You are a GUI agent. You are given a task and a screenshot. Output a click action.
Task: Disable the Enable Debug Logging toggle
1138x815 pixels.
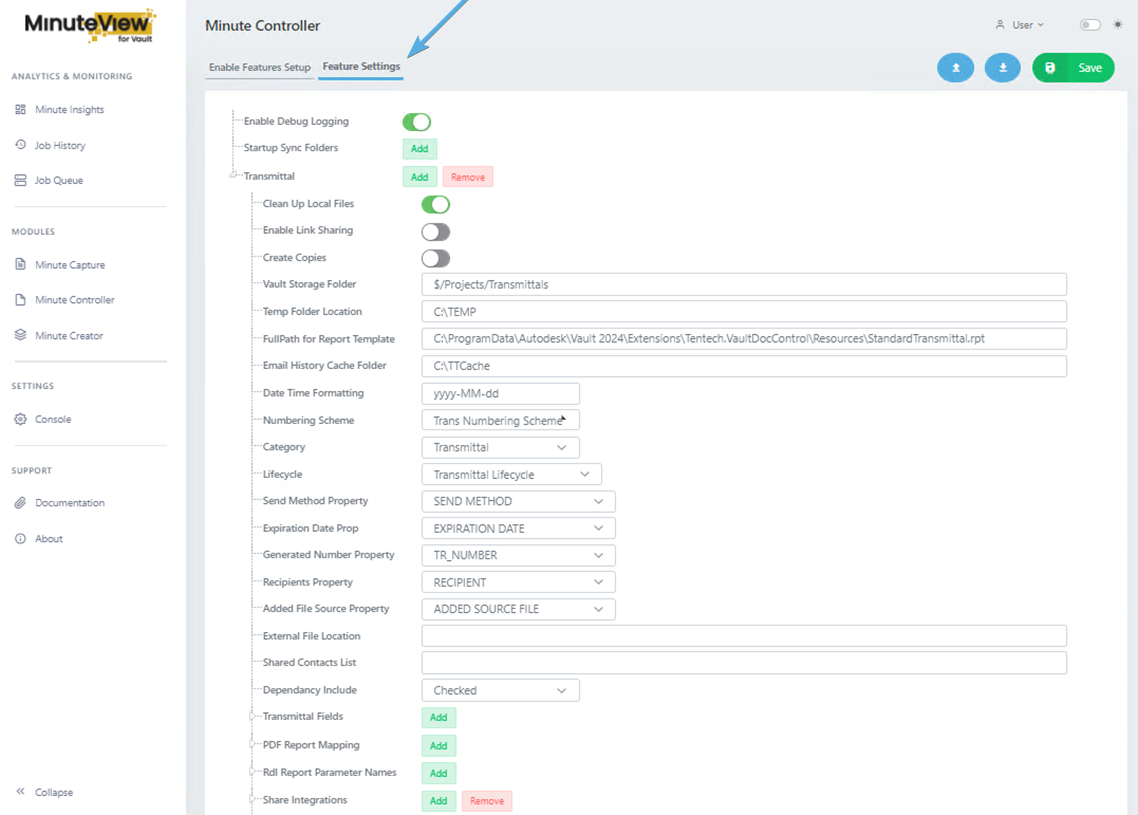(x=416, y=122)
